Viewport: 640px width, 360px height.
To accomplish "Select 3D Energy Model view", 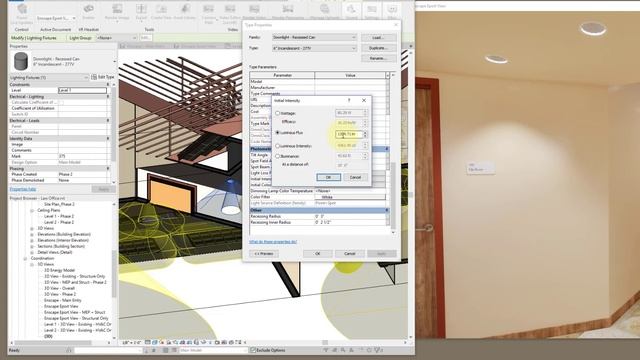I will tap(60, 270).
